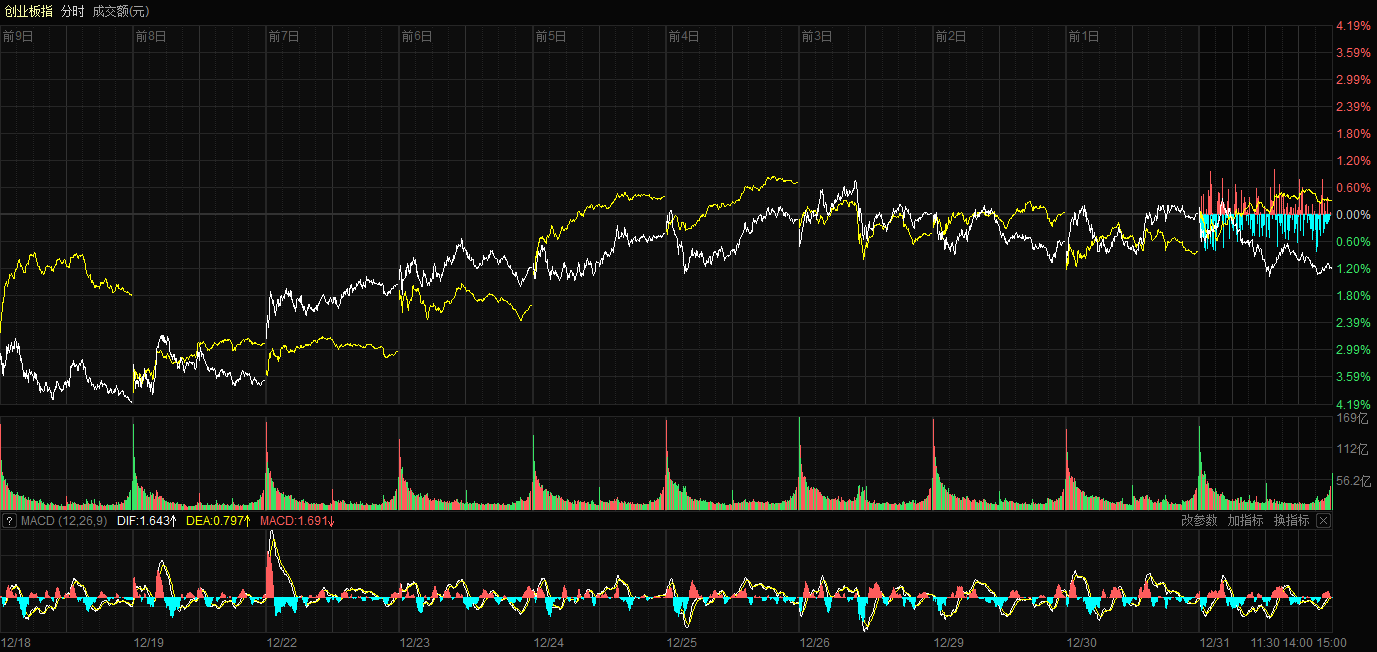Viewport: 1377px width, 652px height.
Task: Click the 0.00% baseline axis label
Action: coord(1353,215)
